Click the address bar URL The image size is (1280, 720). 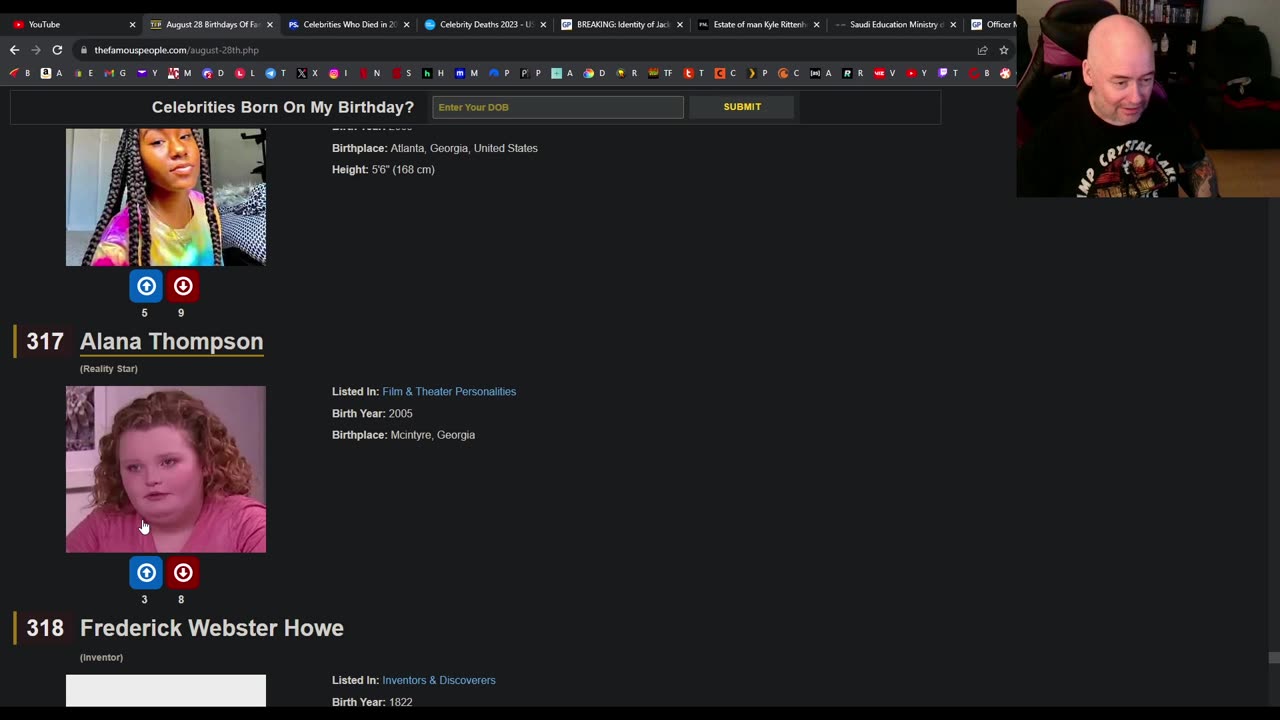point(176,50)
